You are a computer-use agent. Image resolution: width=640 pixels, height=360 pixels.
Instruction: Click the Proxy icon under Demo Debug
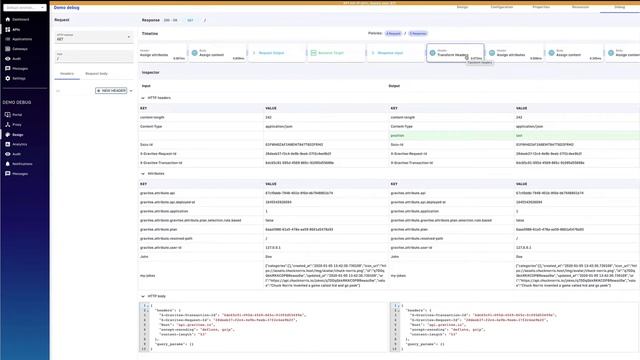pos(7,124)
